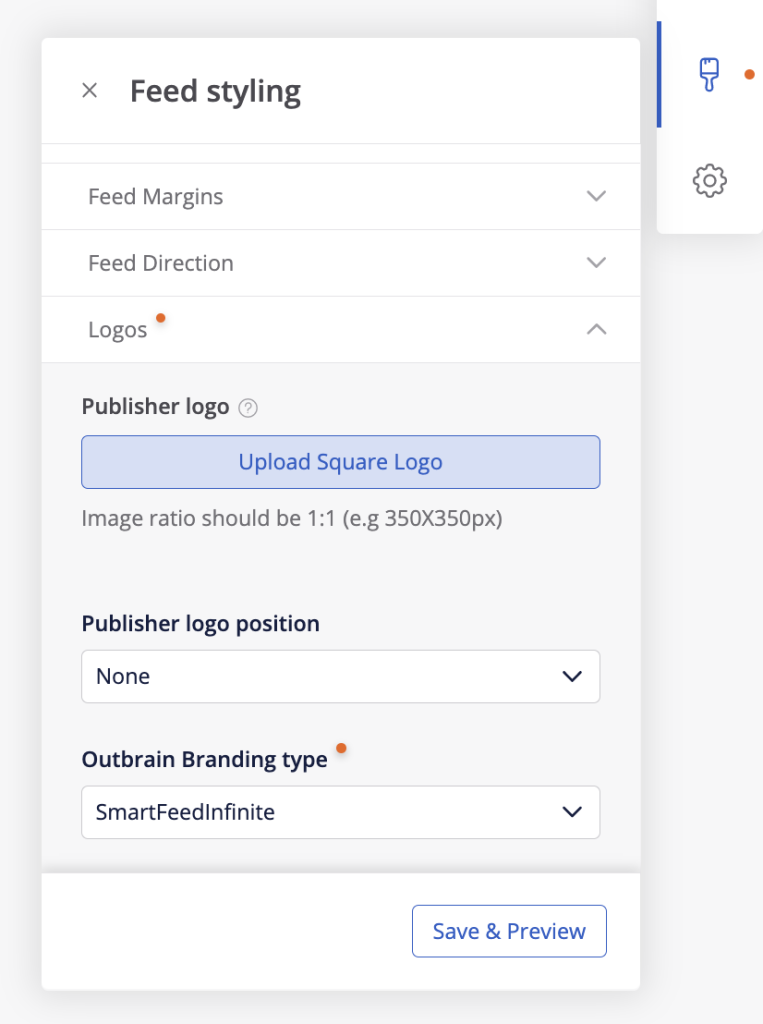Click the None value in logo position field
This screenshot has width=763, height=1024.
[x=122, y=676]
